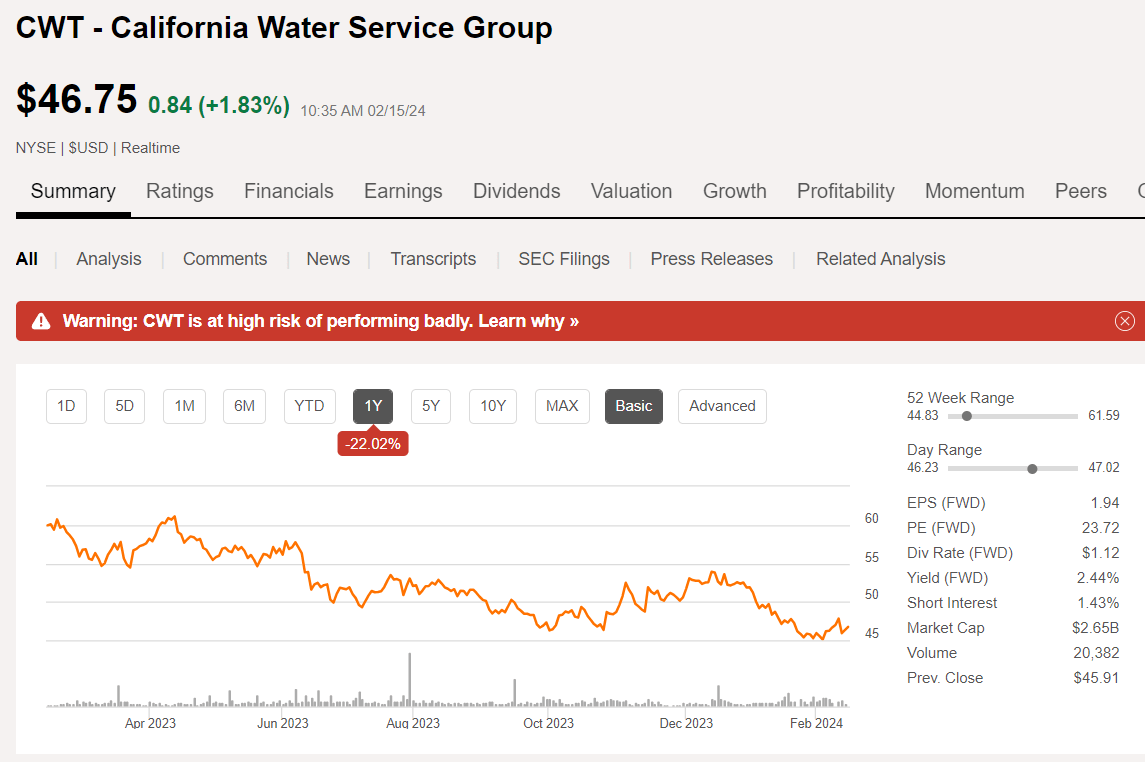This screenshot has height=762, width=1145.
Task: Switch chart to YTD view
Action: [309, 406]
